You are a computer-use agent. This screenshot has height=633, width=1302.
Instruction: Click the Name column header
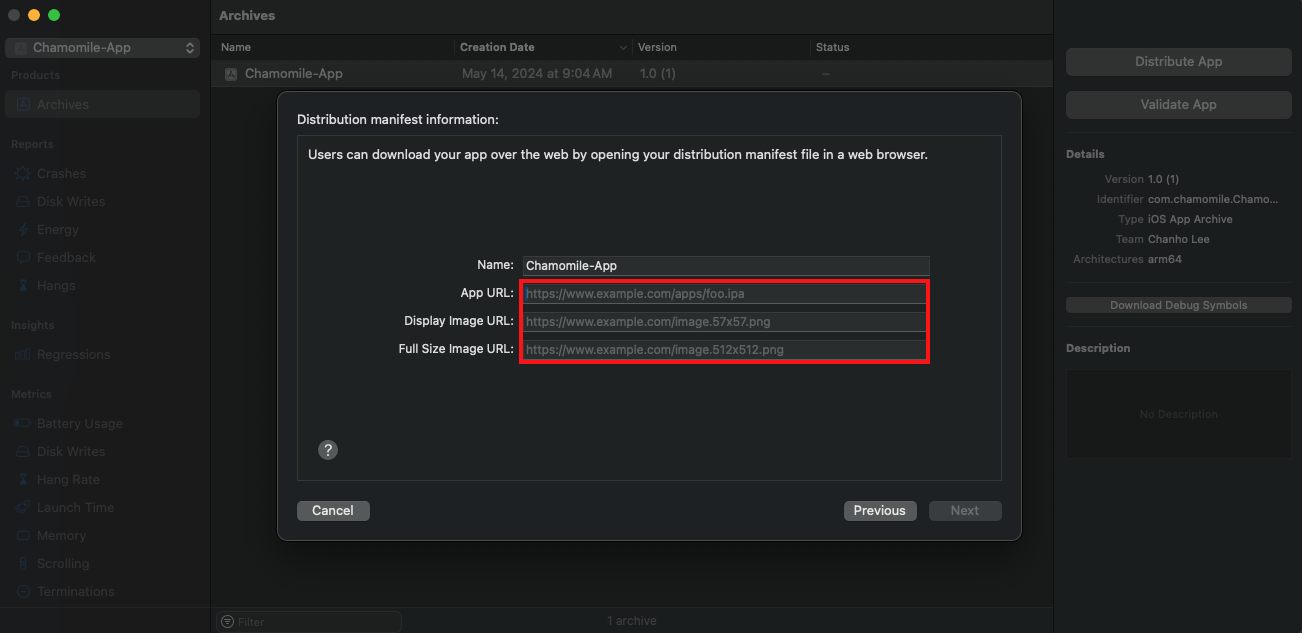236,47
